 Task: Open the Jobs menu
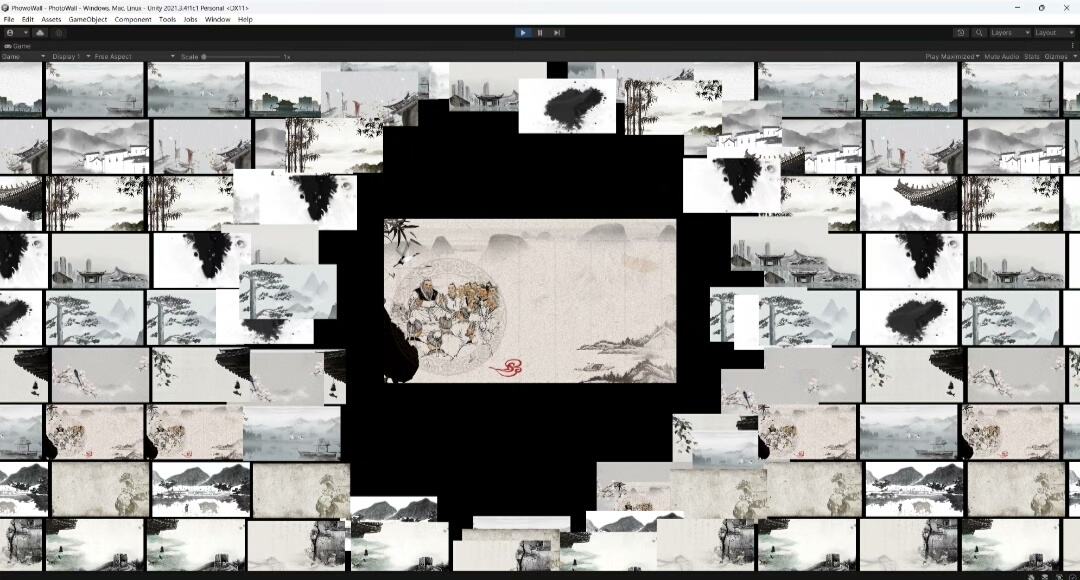tap(190, 19)
